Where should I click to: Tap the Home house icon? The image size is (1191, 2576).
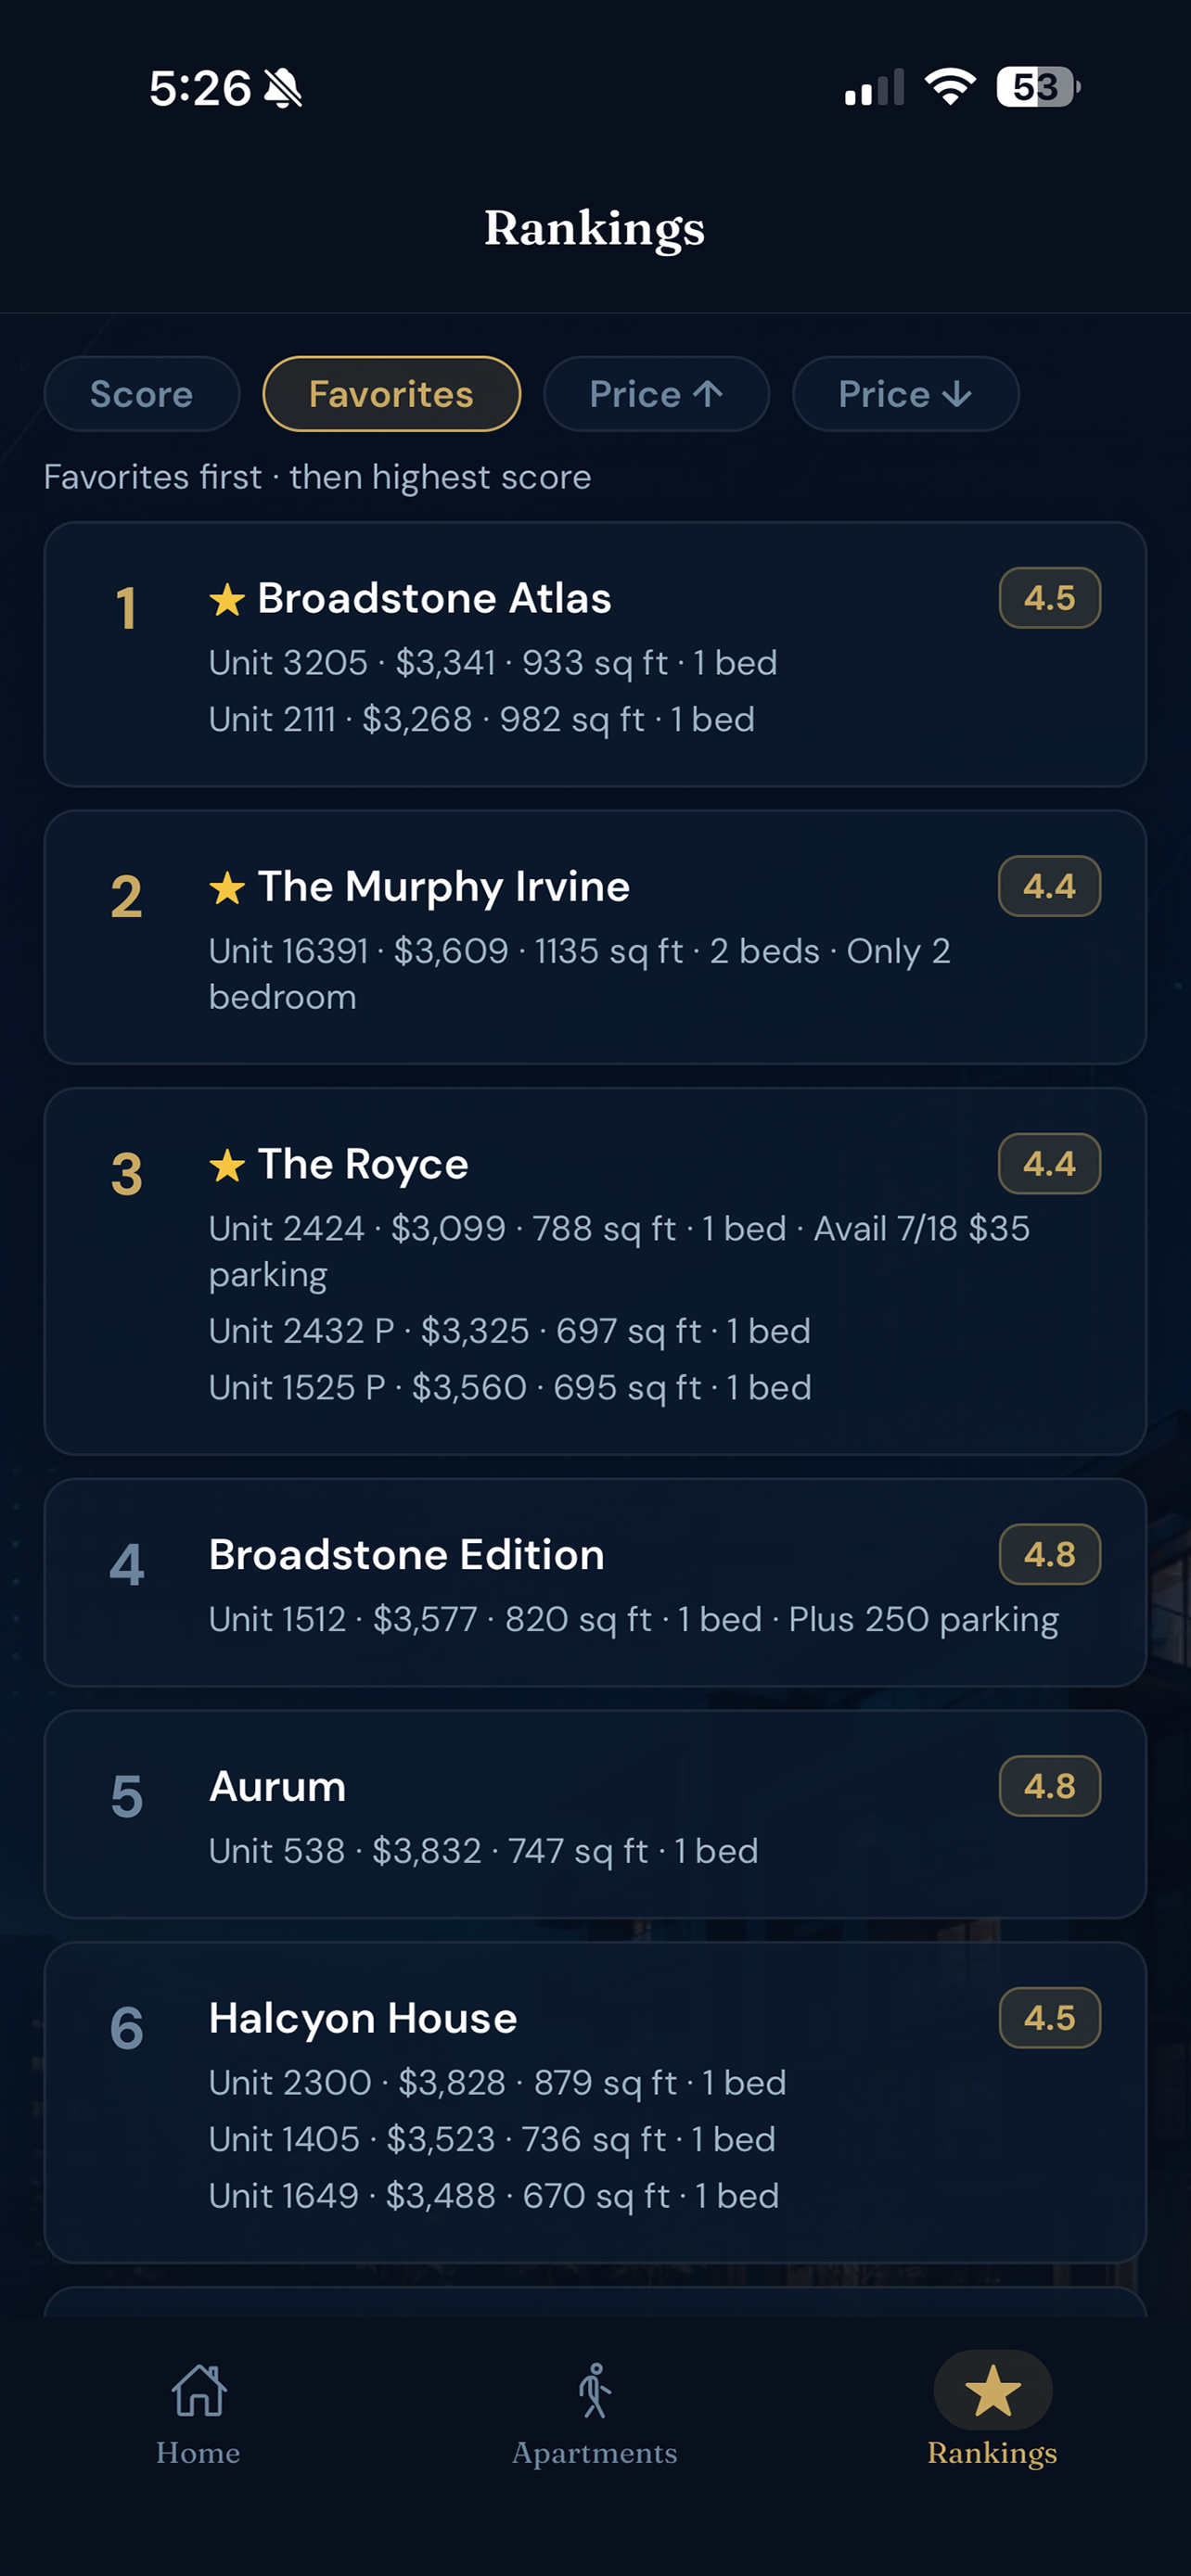(x=199, y=2390)
